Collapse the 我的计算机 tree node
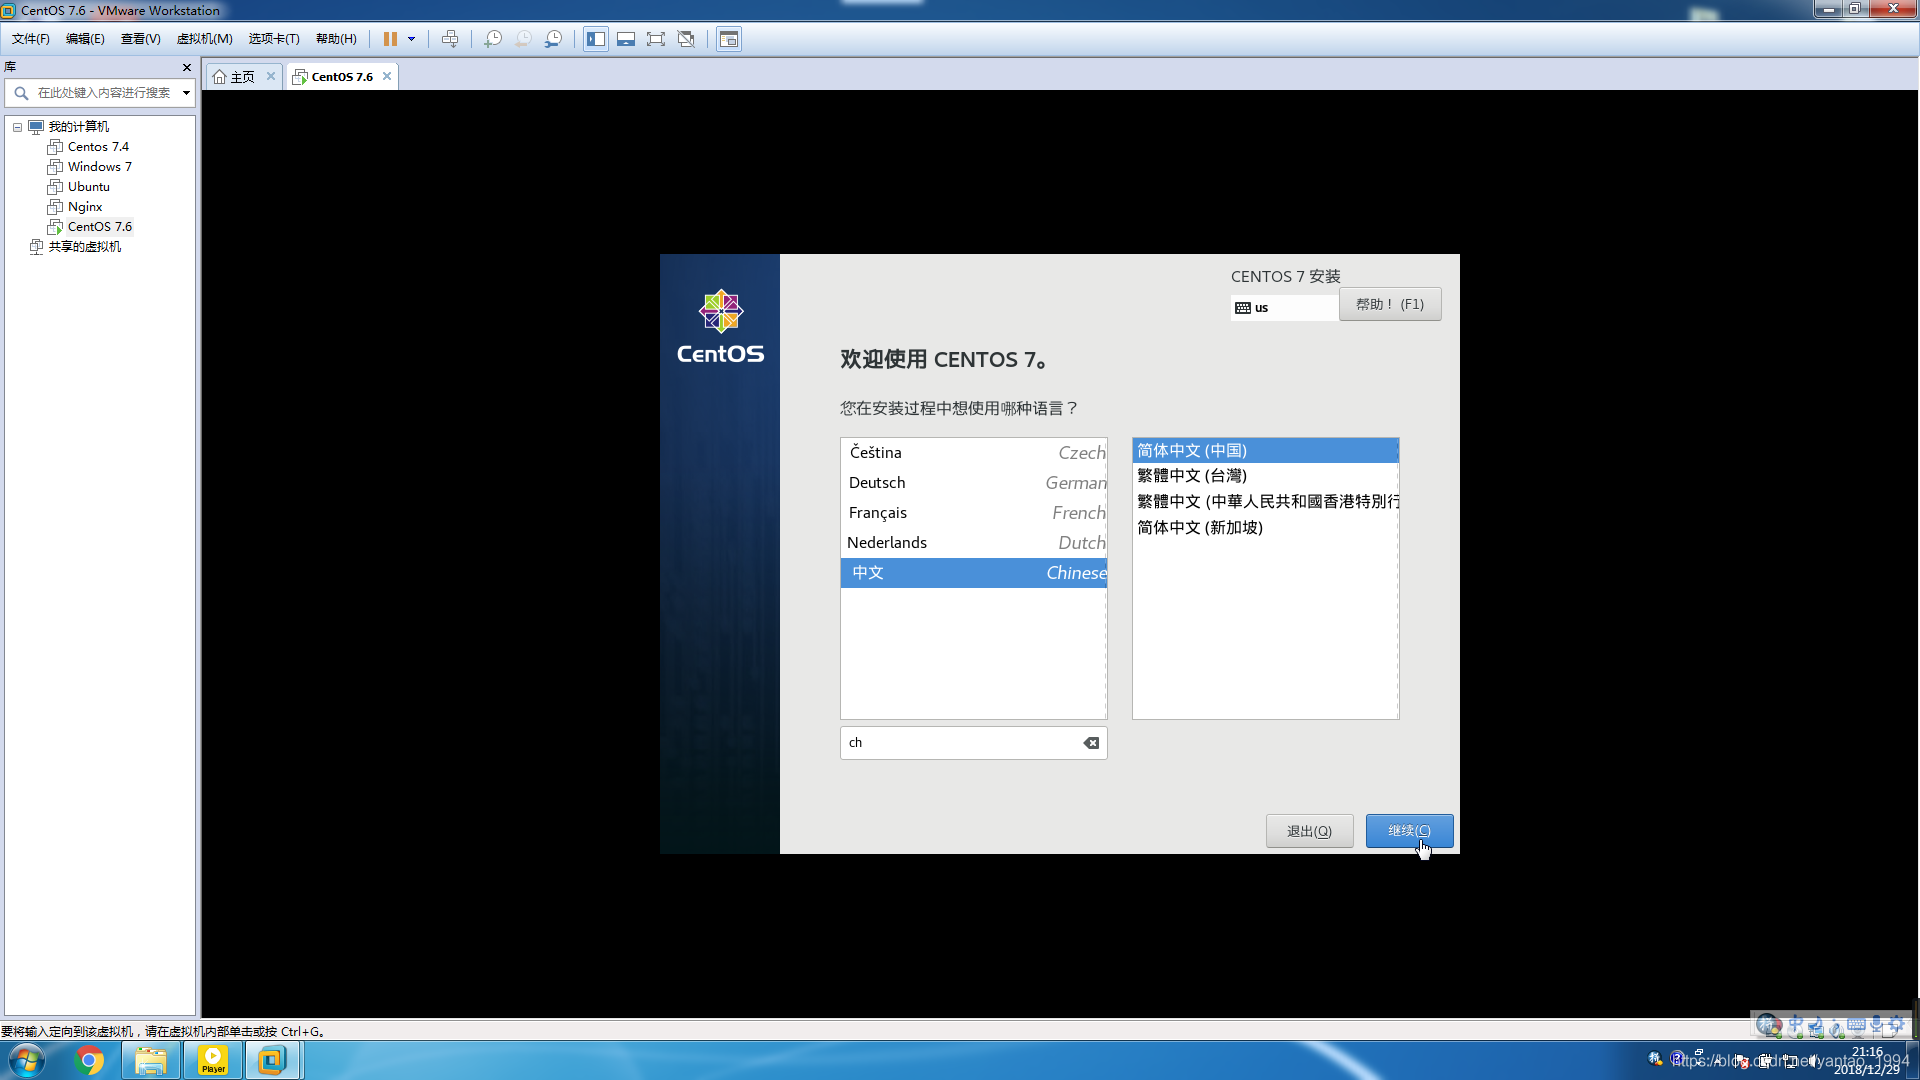 [17, 127]
